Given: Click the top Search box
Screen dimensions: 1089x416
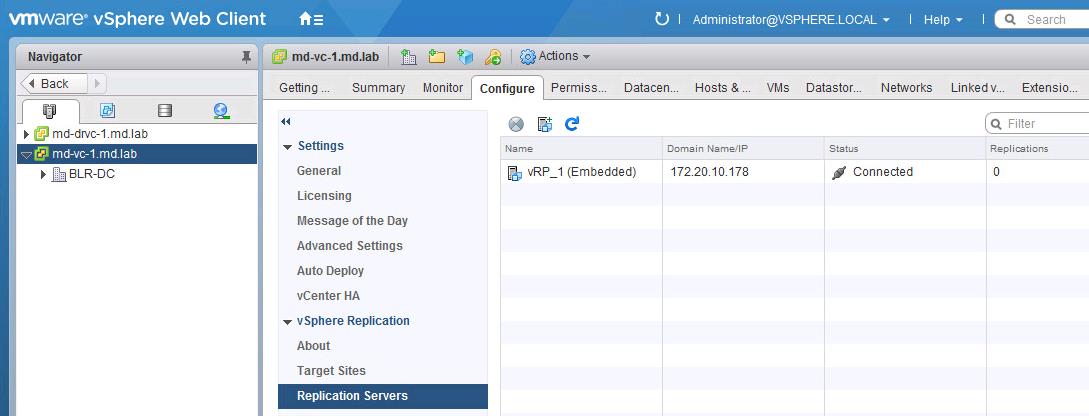Looking at the screenshot, I should (1042, 19).
